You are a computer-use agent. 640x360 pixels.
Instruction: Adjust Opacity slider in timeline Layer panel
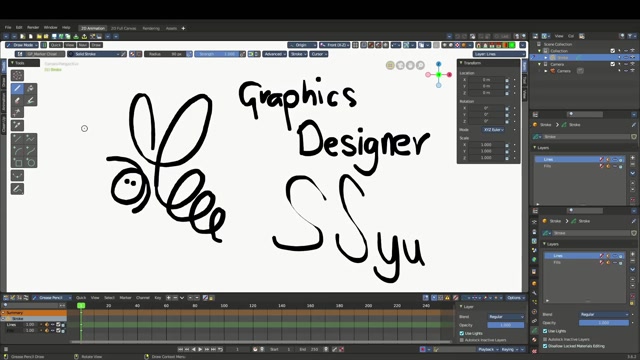point(505,325)
